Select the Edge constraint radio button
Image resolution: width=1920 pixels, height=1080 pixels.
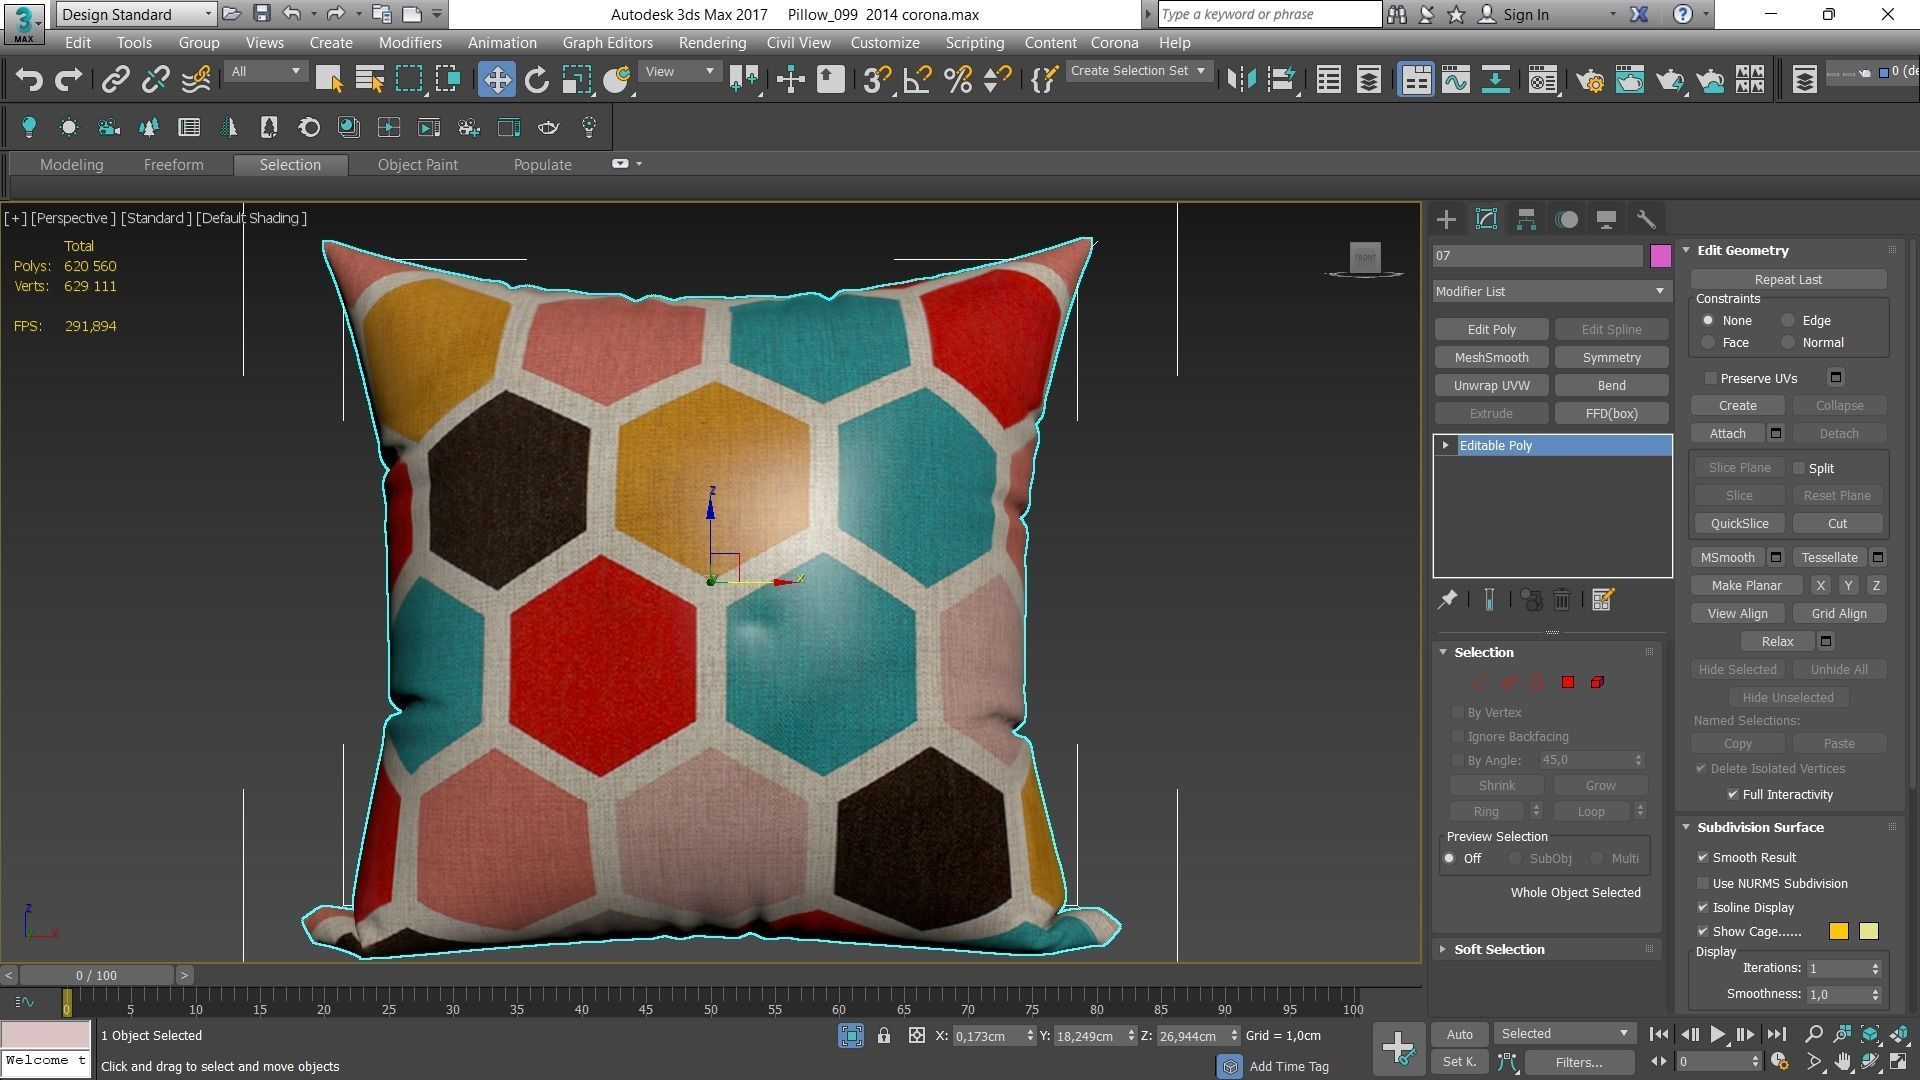[1788, 321]
